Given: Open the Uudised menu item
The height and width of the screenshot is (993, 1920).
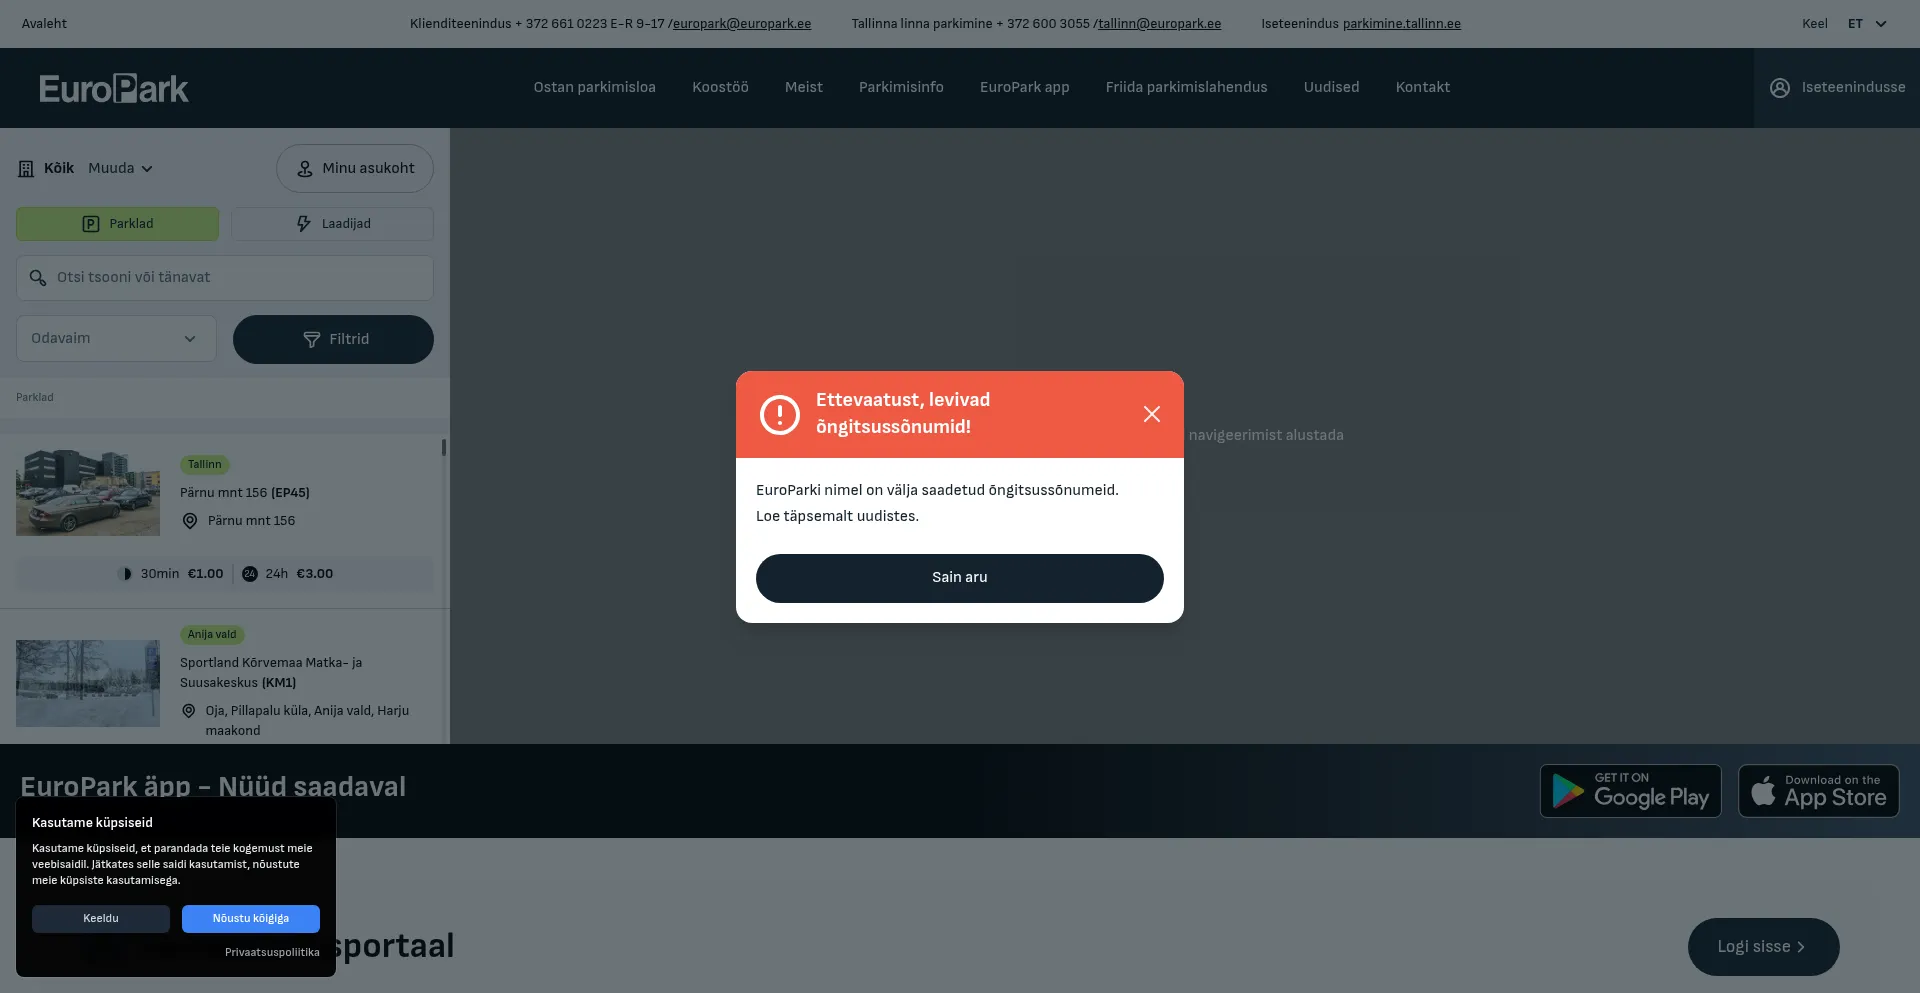Looking at the screenshot, I should [1332, 88].
